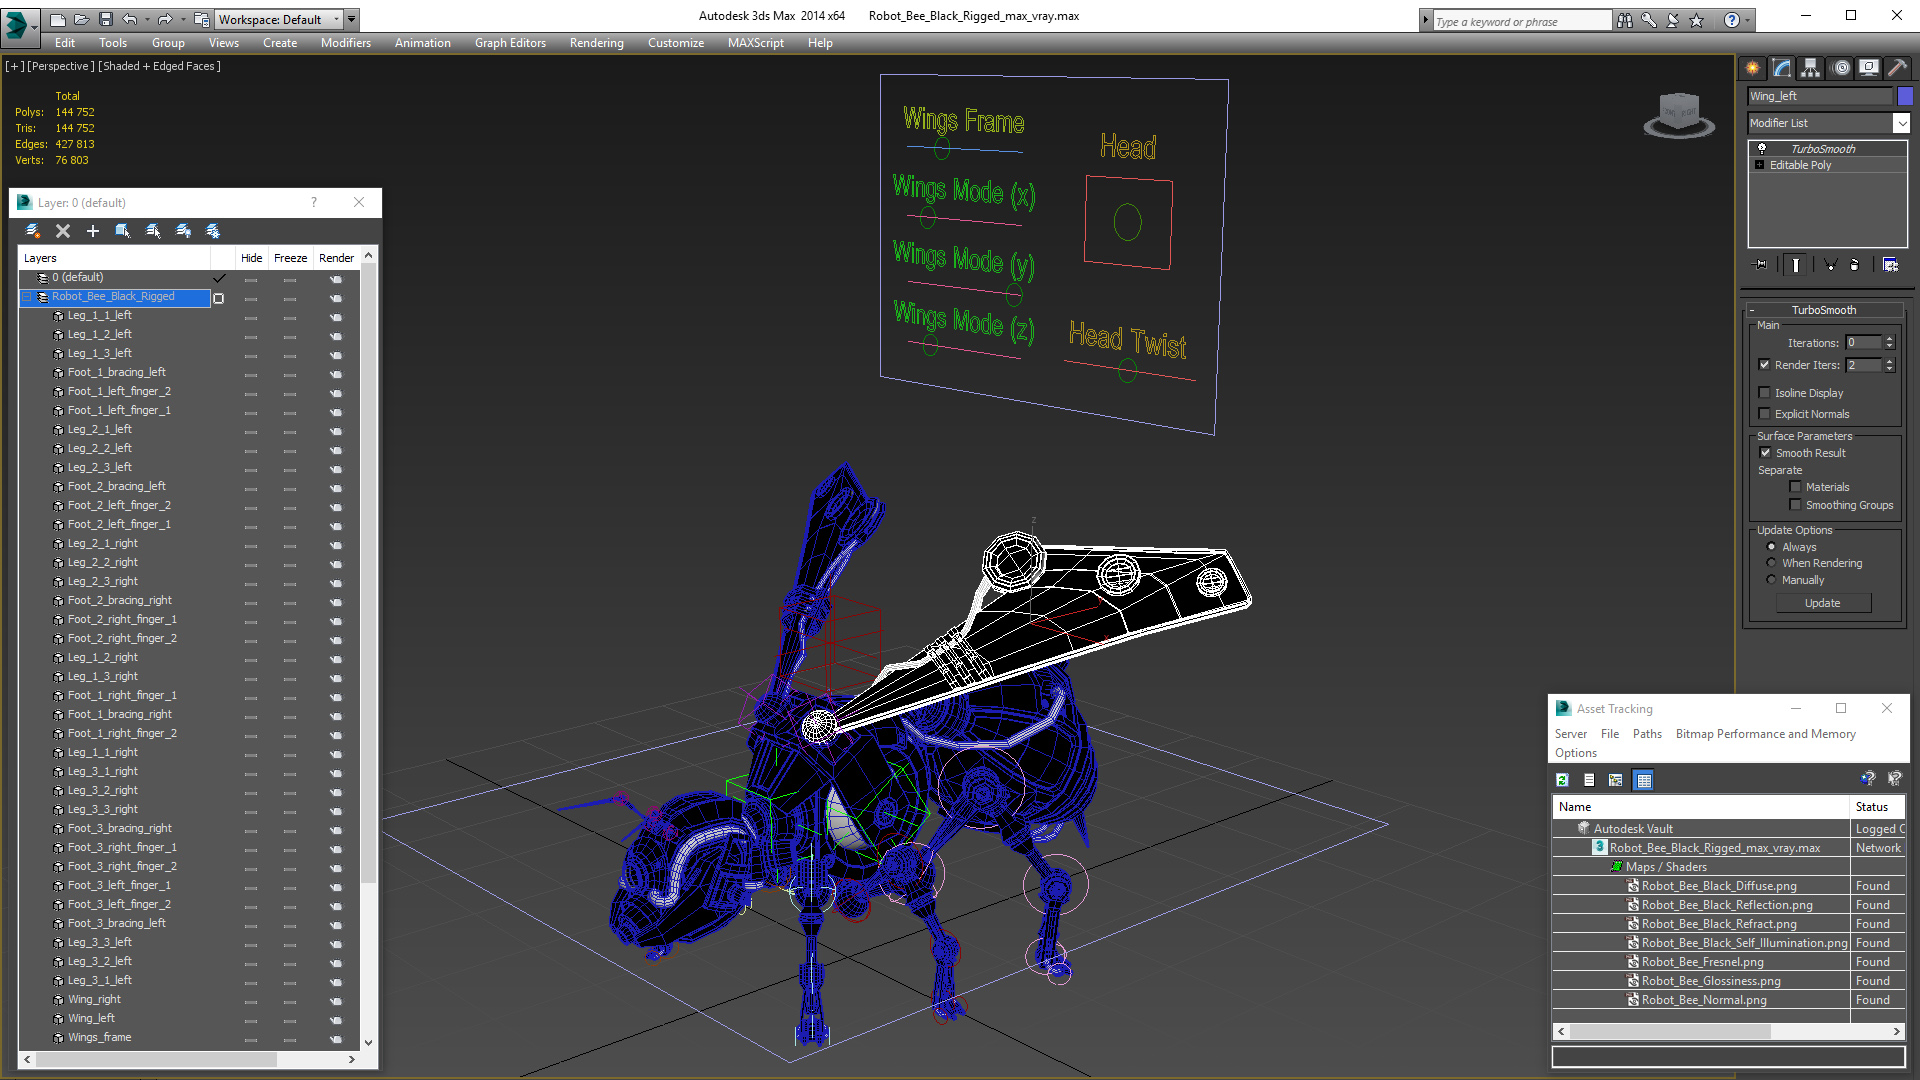The image size is (1920, 1080).
Task: Select the When Rendering update option
Action: (1772, 563)
